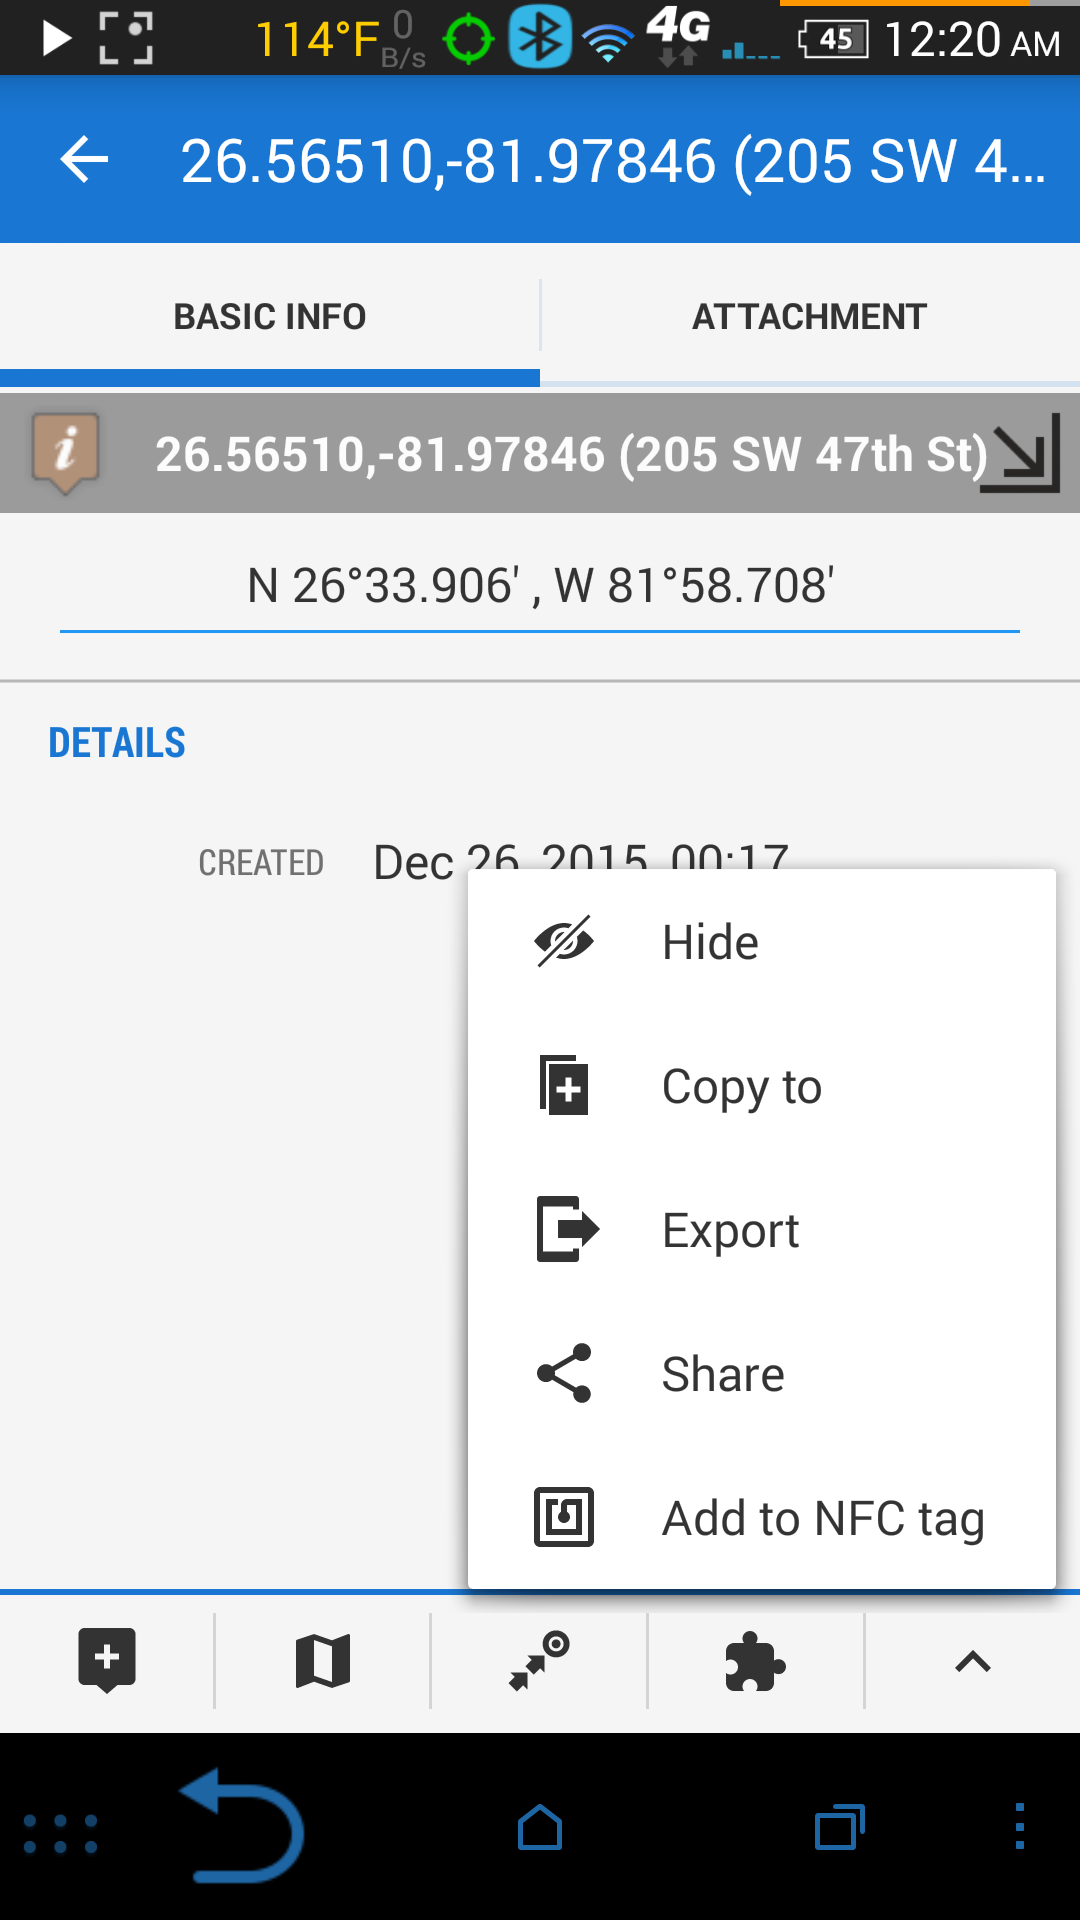The height and width of the screenshot is (1920, 1080).
Task: Expand the point title corner arrow
Action: pos(1020,453)
